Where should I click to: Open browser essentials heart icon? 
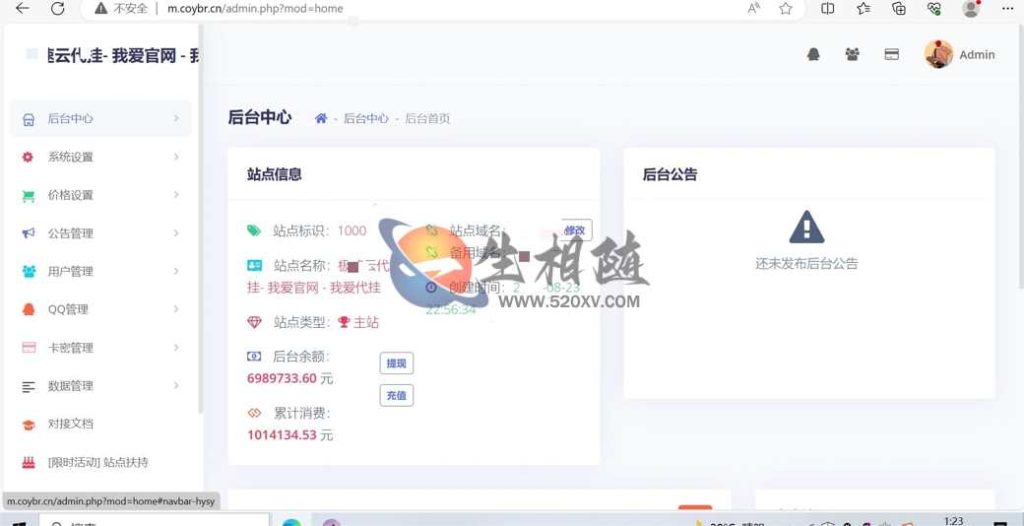point(935,8)
